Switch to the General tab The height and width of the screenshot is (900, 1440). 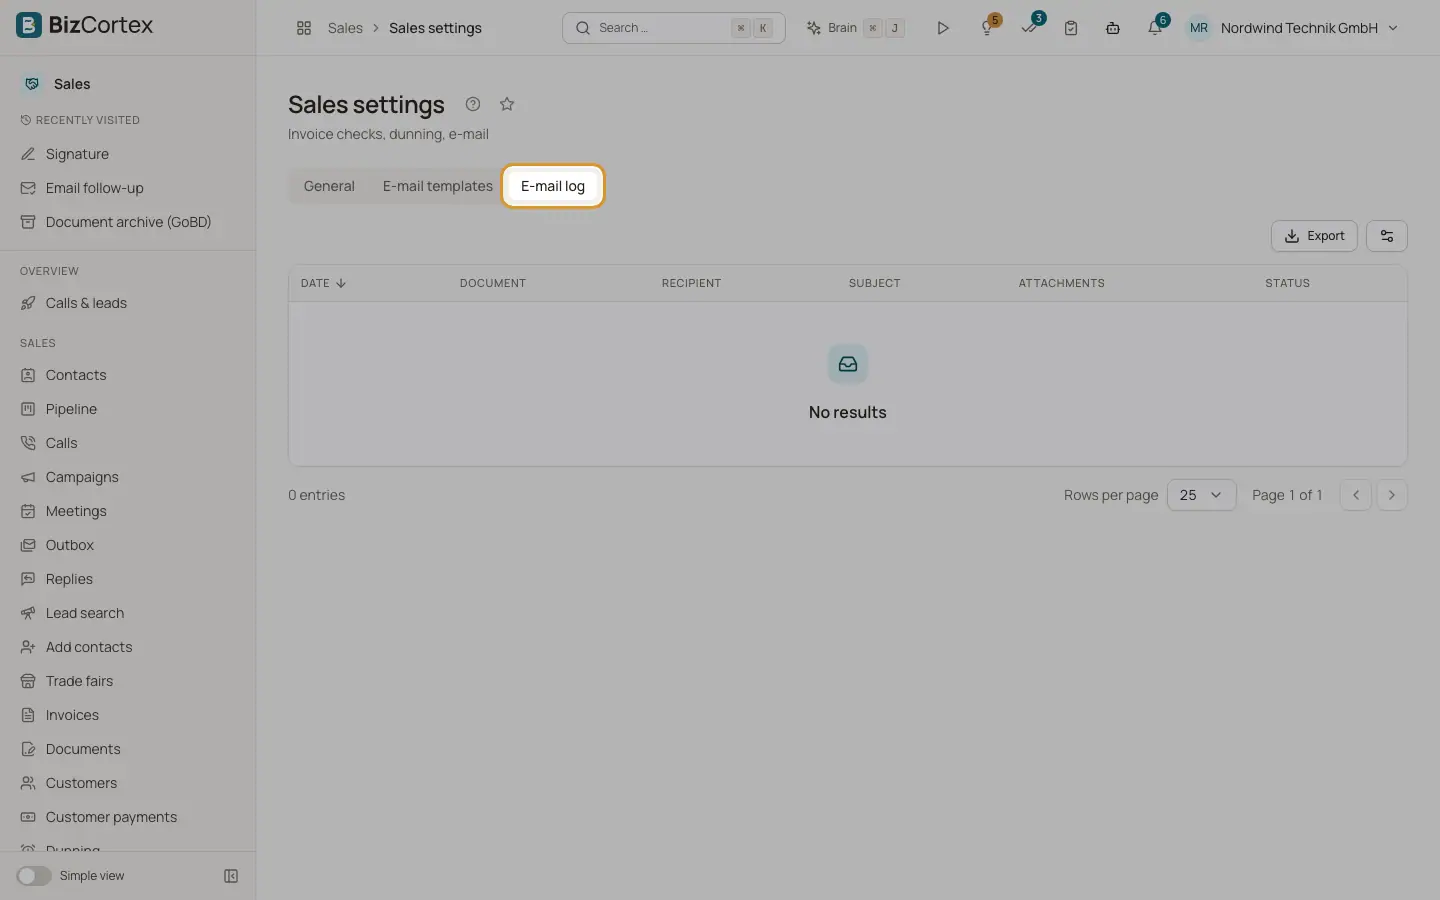tap(329, 186)
